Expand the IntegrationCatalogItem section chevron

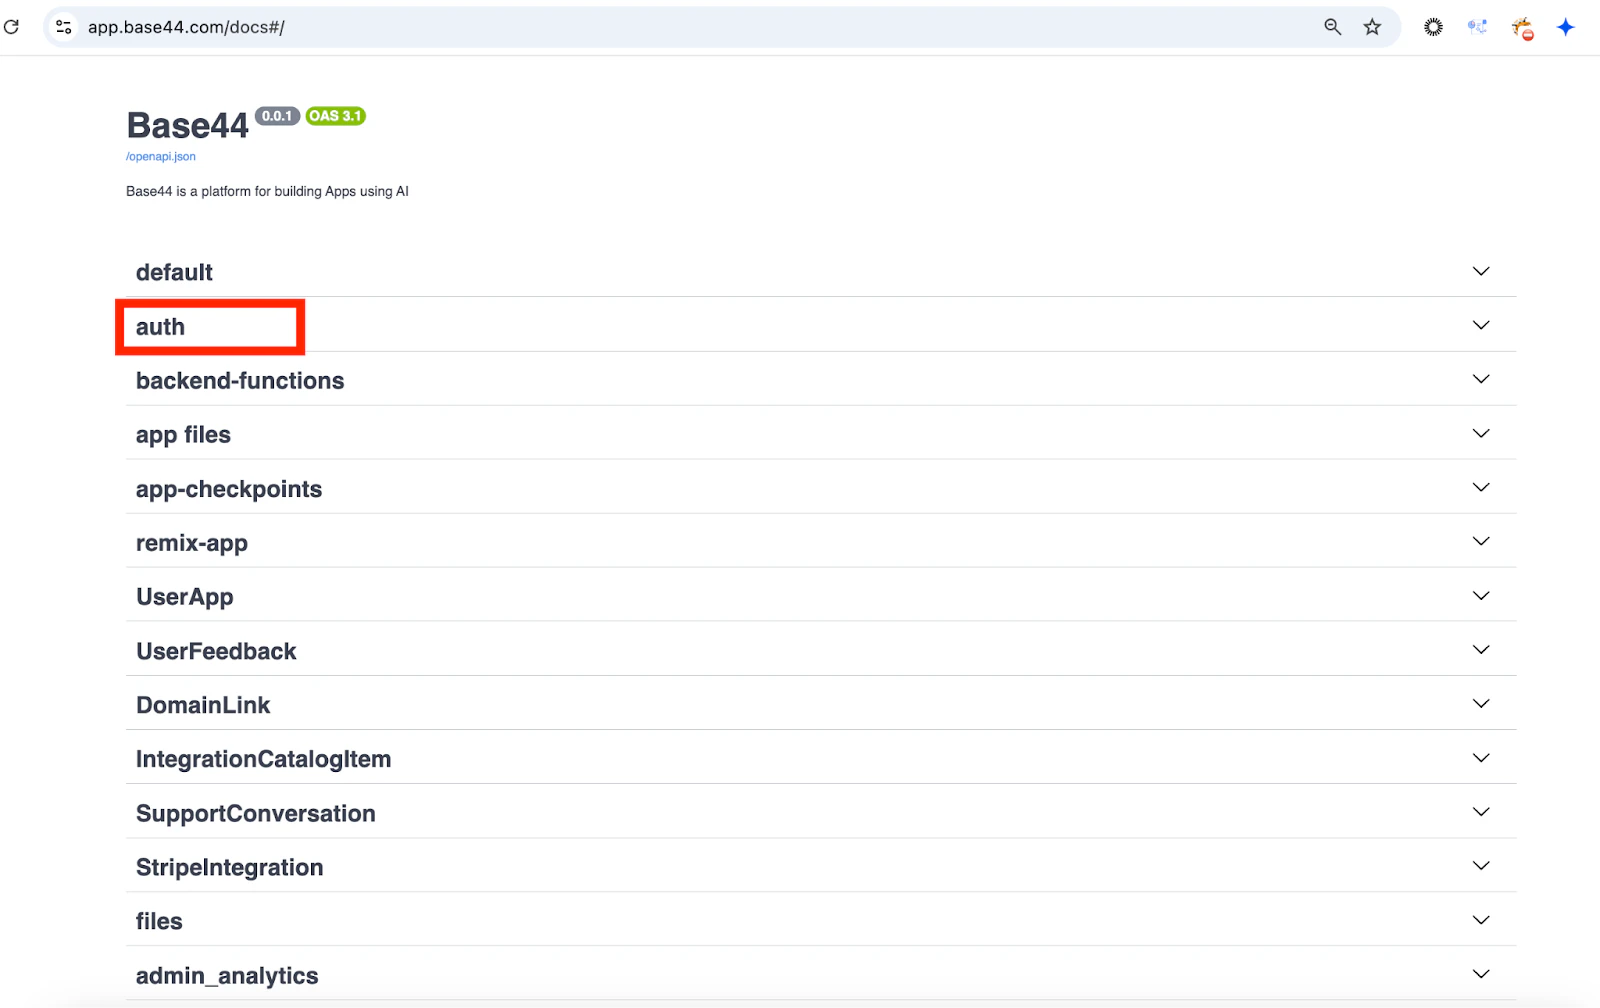pyautogui.click(x=1481, y=757)
